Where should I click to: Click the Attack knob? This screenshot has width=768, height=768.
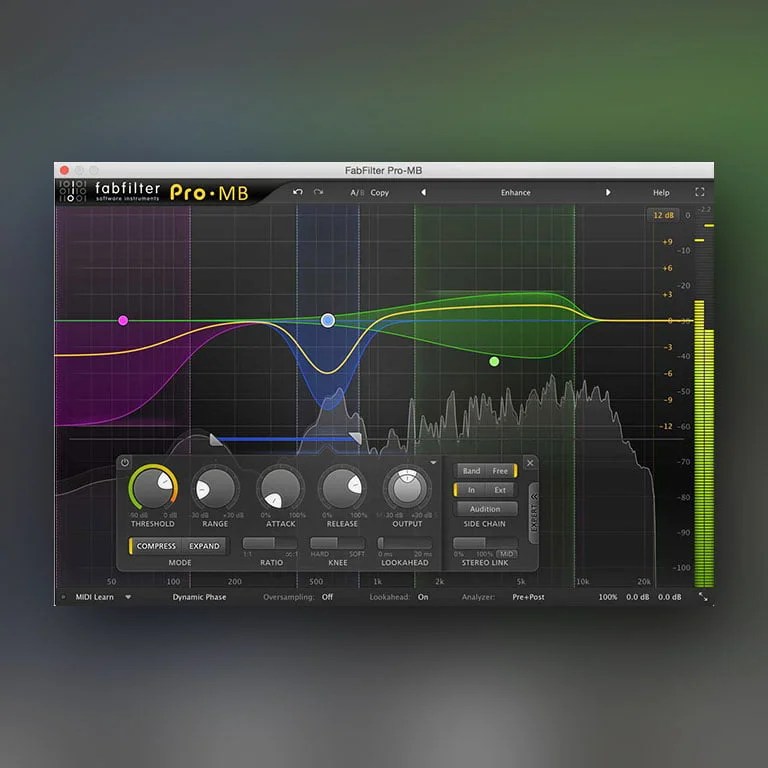click(280, 488)
